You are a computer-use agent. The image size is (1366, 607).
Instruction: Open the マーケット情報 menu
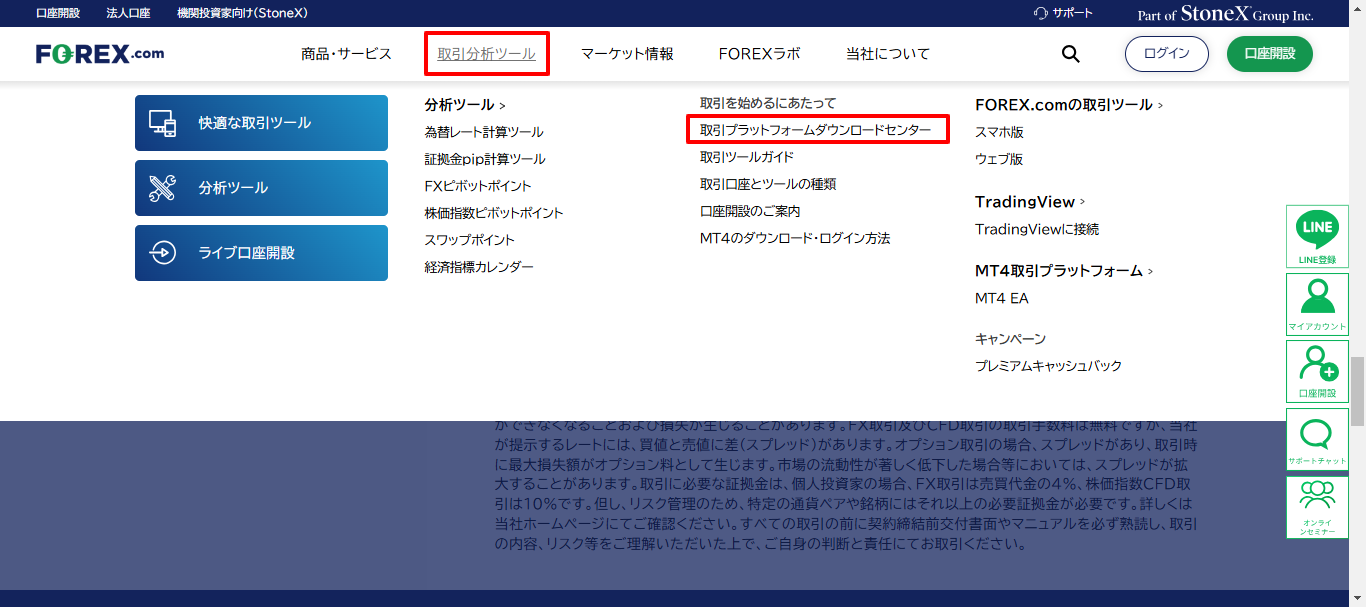pos(627,54)
